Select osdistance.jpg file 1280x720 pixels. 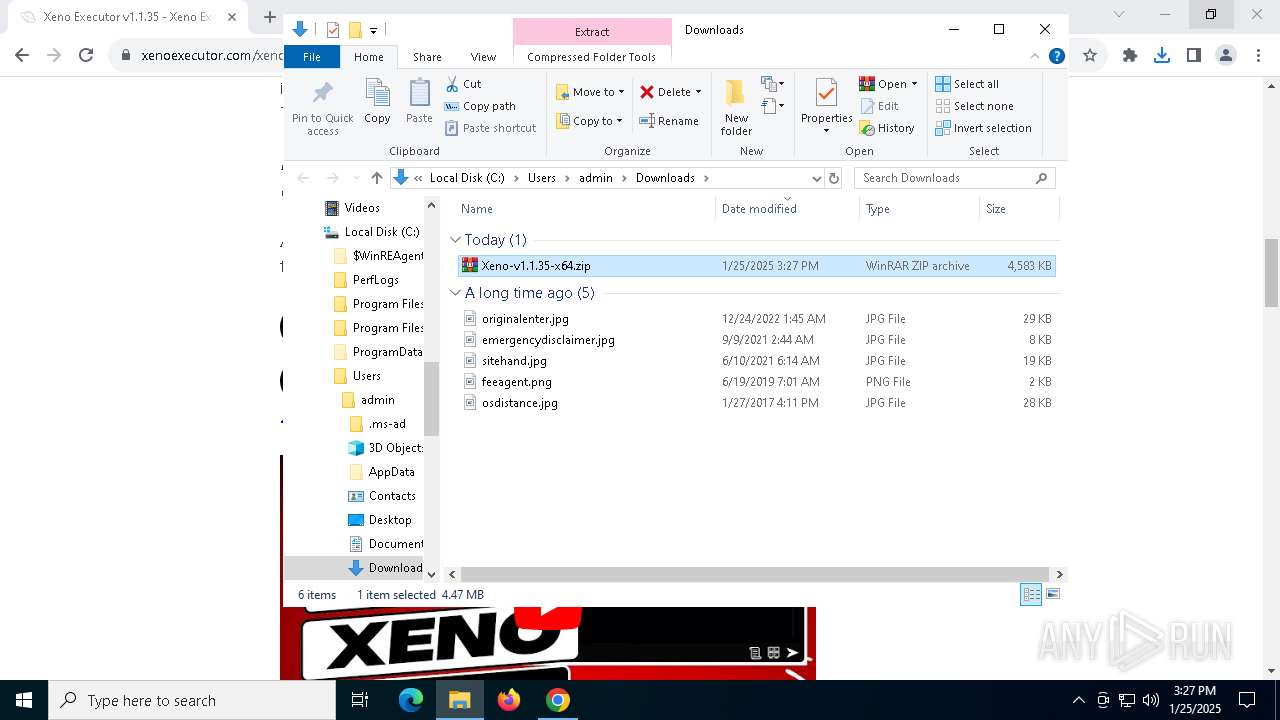point(756,403)
